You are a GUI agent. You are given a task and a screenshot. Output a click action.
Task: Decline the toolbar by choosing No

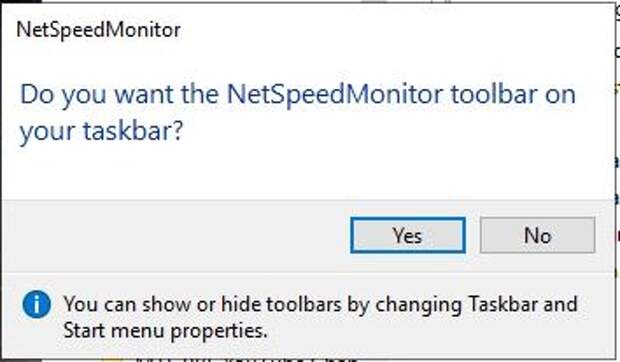tap(537, 235)
